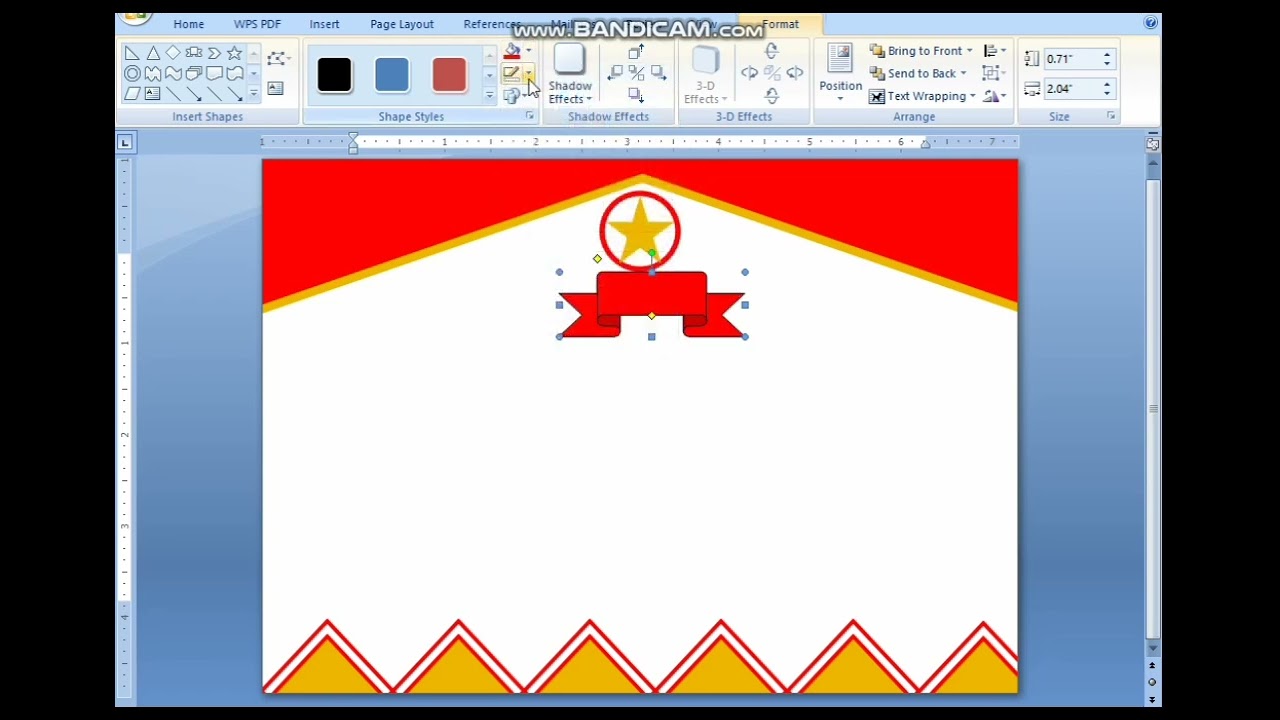The image size is (1280, 720).
Task: Click the Next Page double arrow
Action: point(1152,698)
